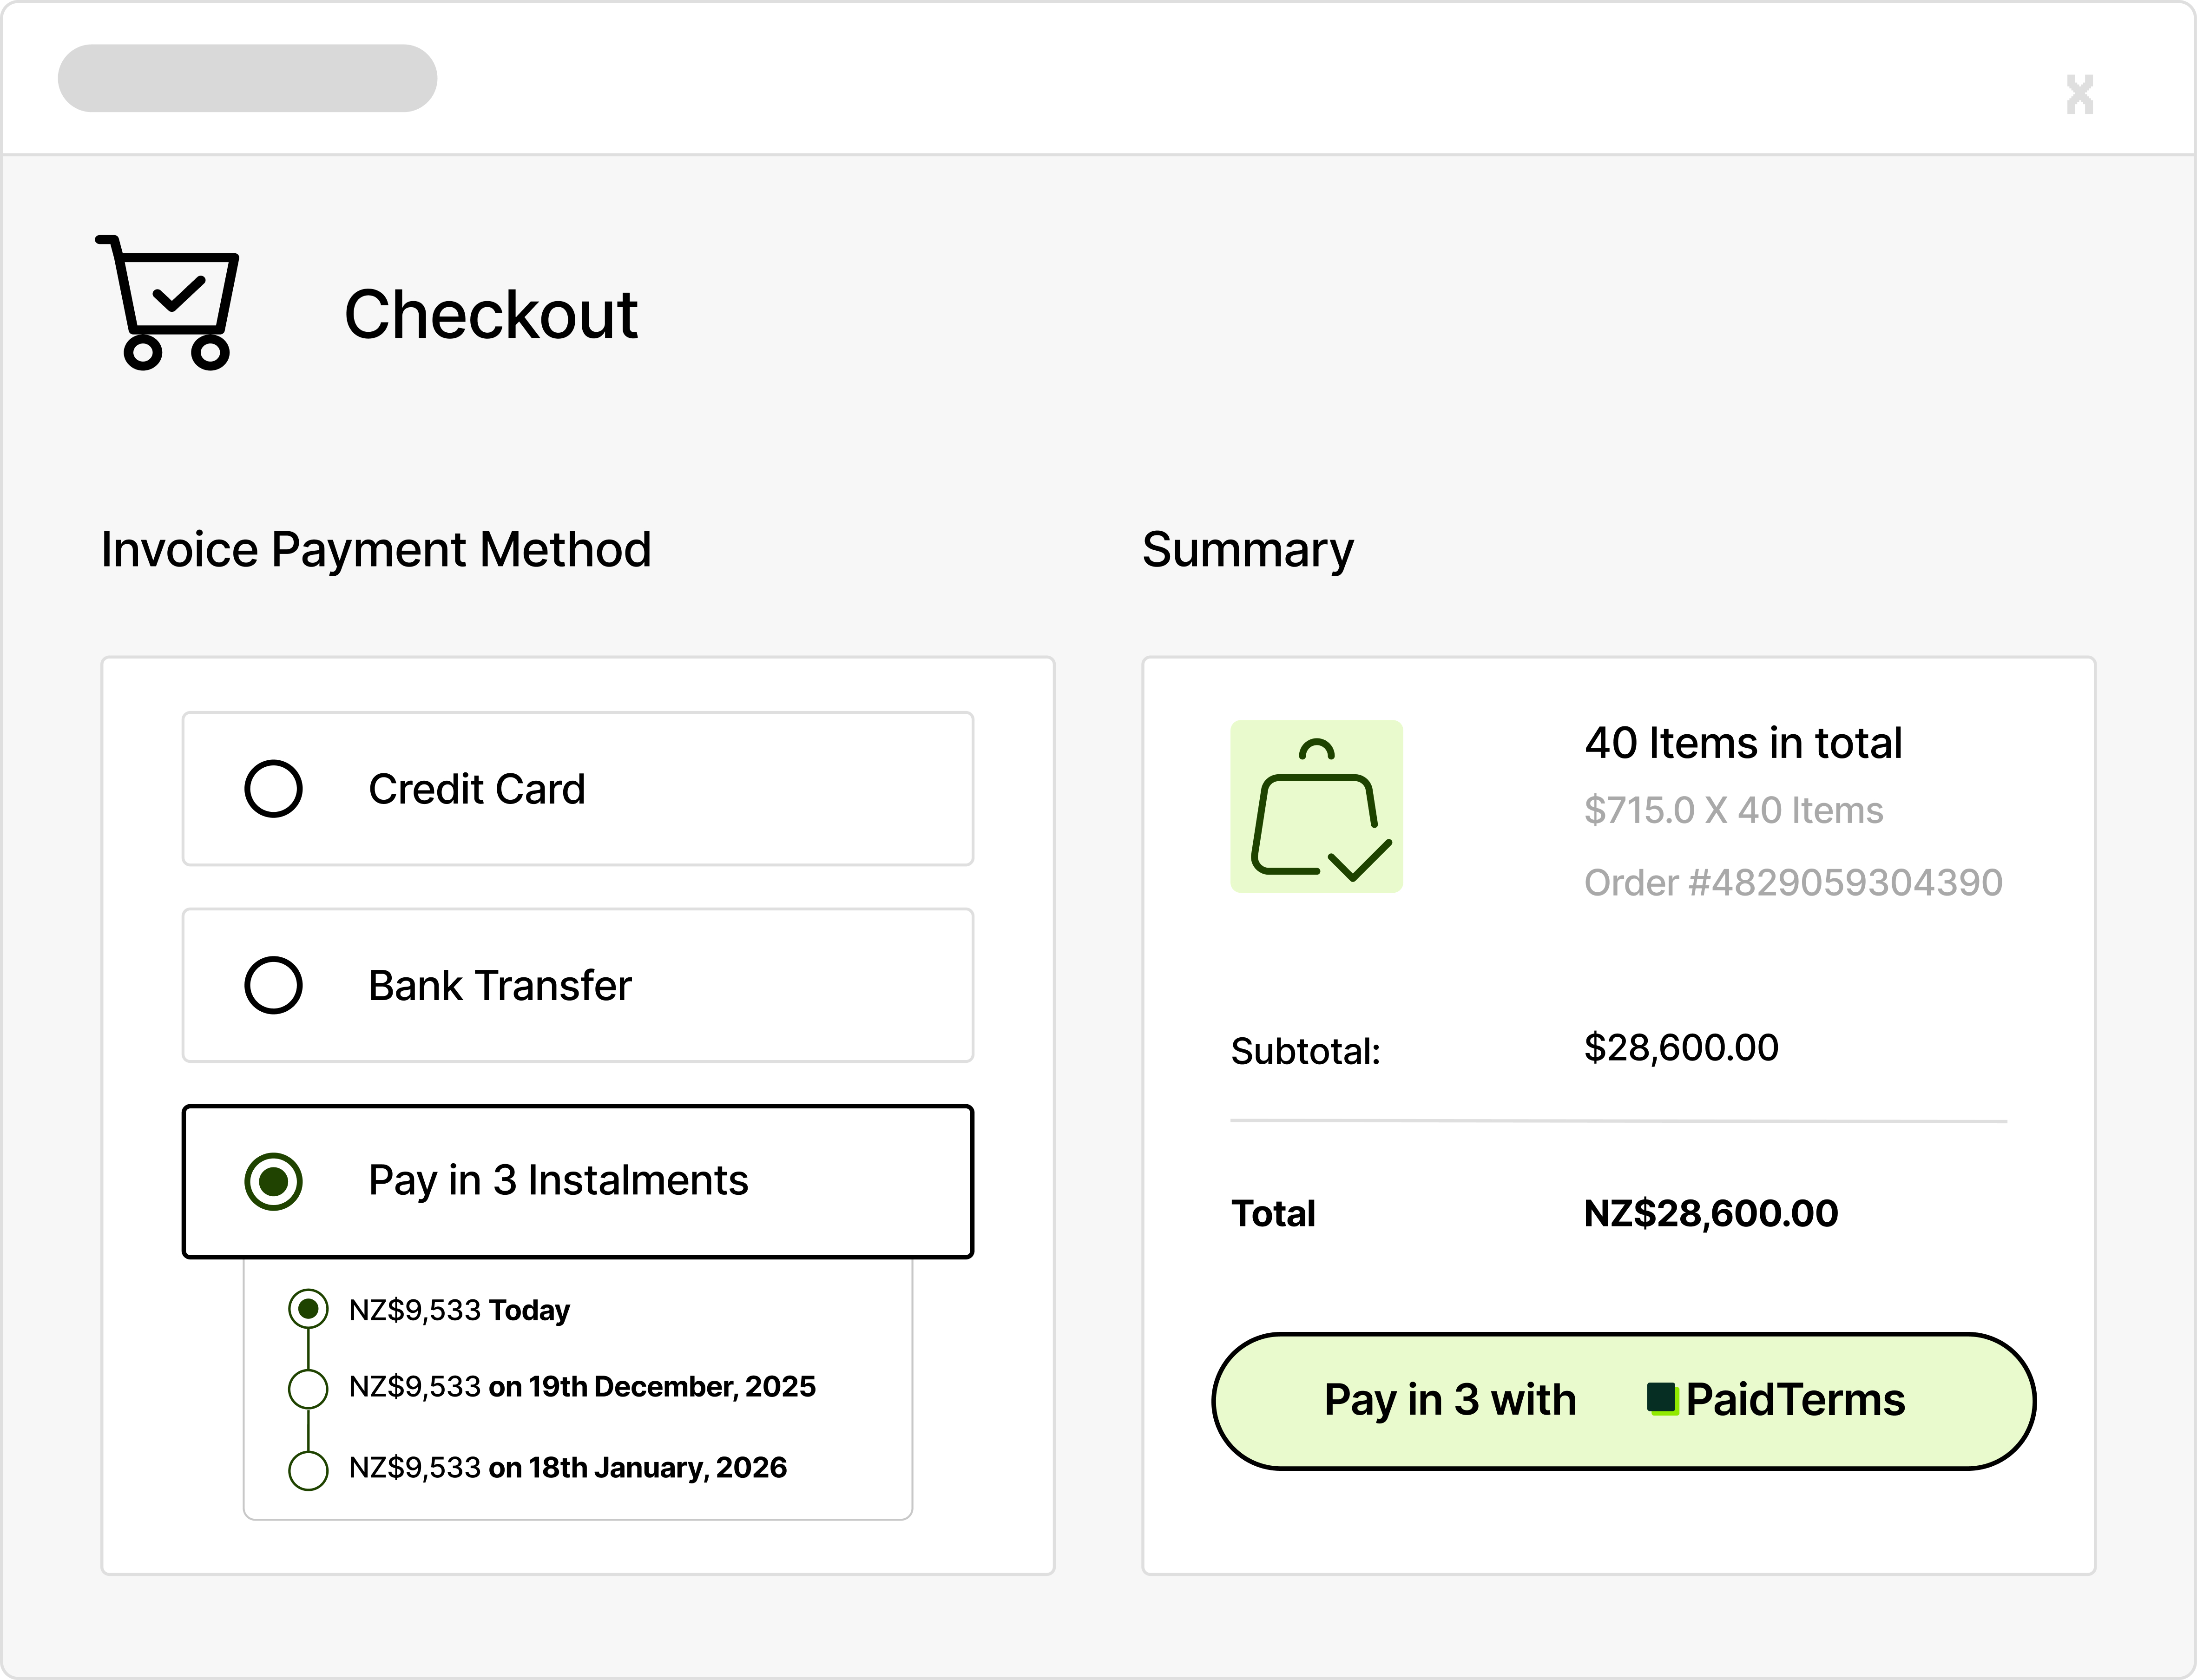The width and height of the screenshot is (2197, 1680).
Task: Click the Pay in 3 Instalments label
Action: (x=558, y=1181)
